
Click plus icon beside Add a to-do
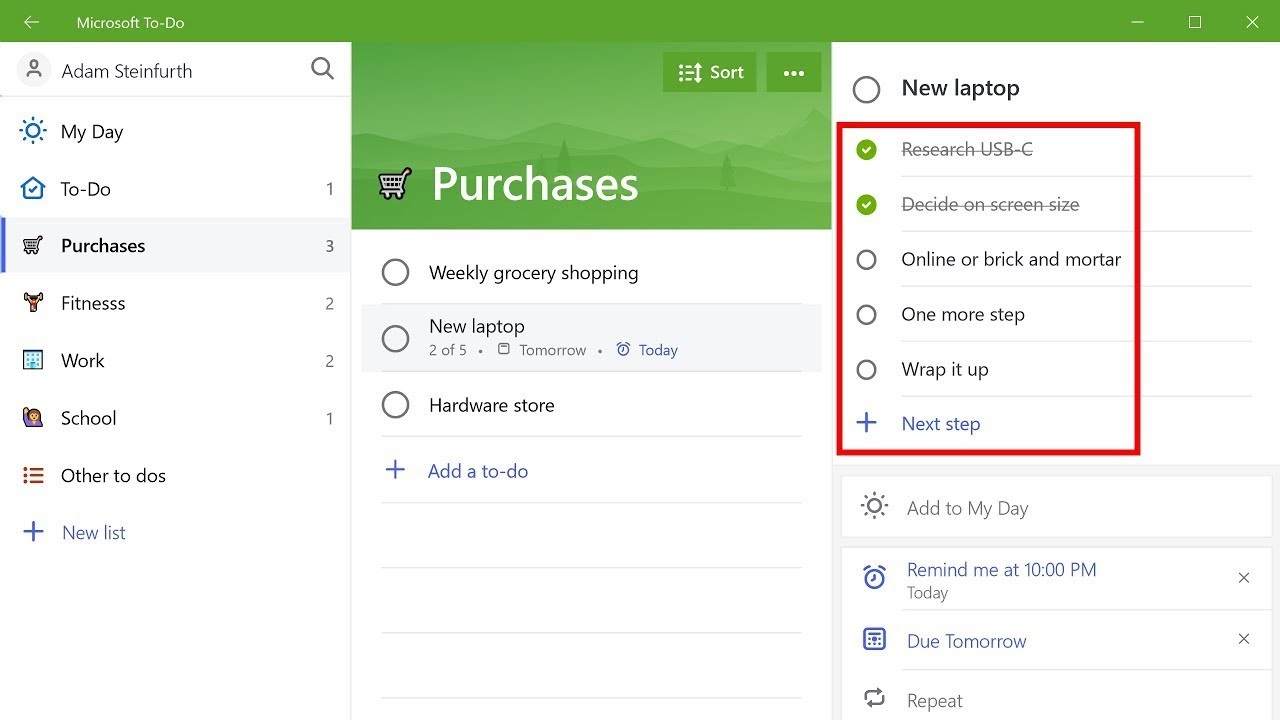(x=396, y=470)
